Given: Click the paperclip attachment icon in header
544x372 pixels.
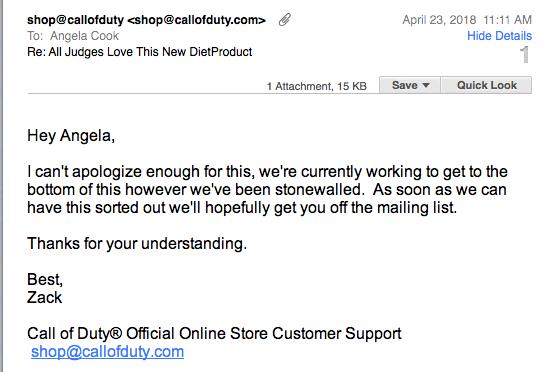Looking at the screenshot, I should 284,20.
